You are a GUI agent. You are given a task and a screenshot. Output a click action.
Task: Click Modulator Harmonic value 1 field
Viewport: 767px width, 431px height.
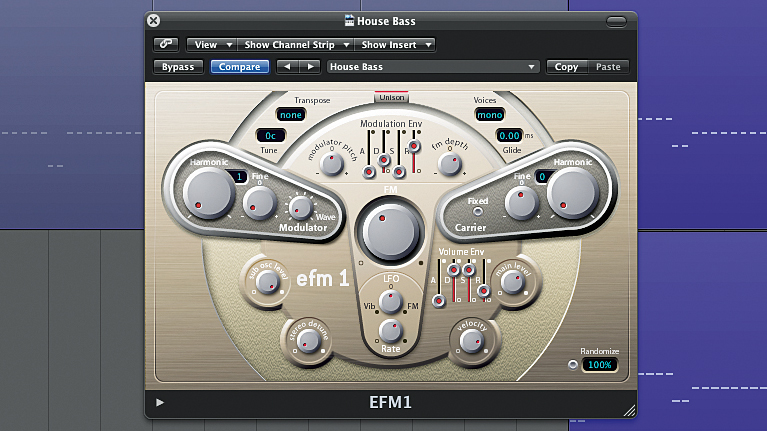pyautogui.click(x=238, y=177)
